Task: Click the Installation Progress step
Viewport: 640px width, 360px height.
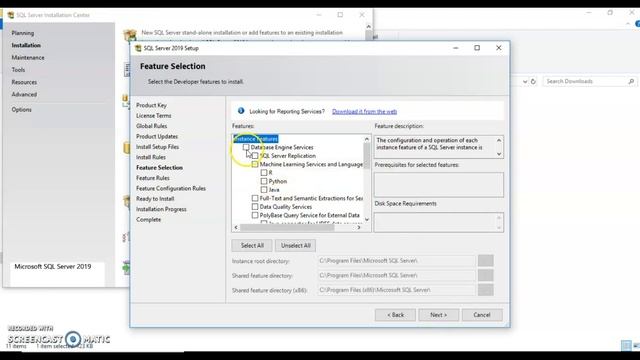Action: coord(161,209)
